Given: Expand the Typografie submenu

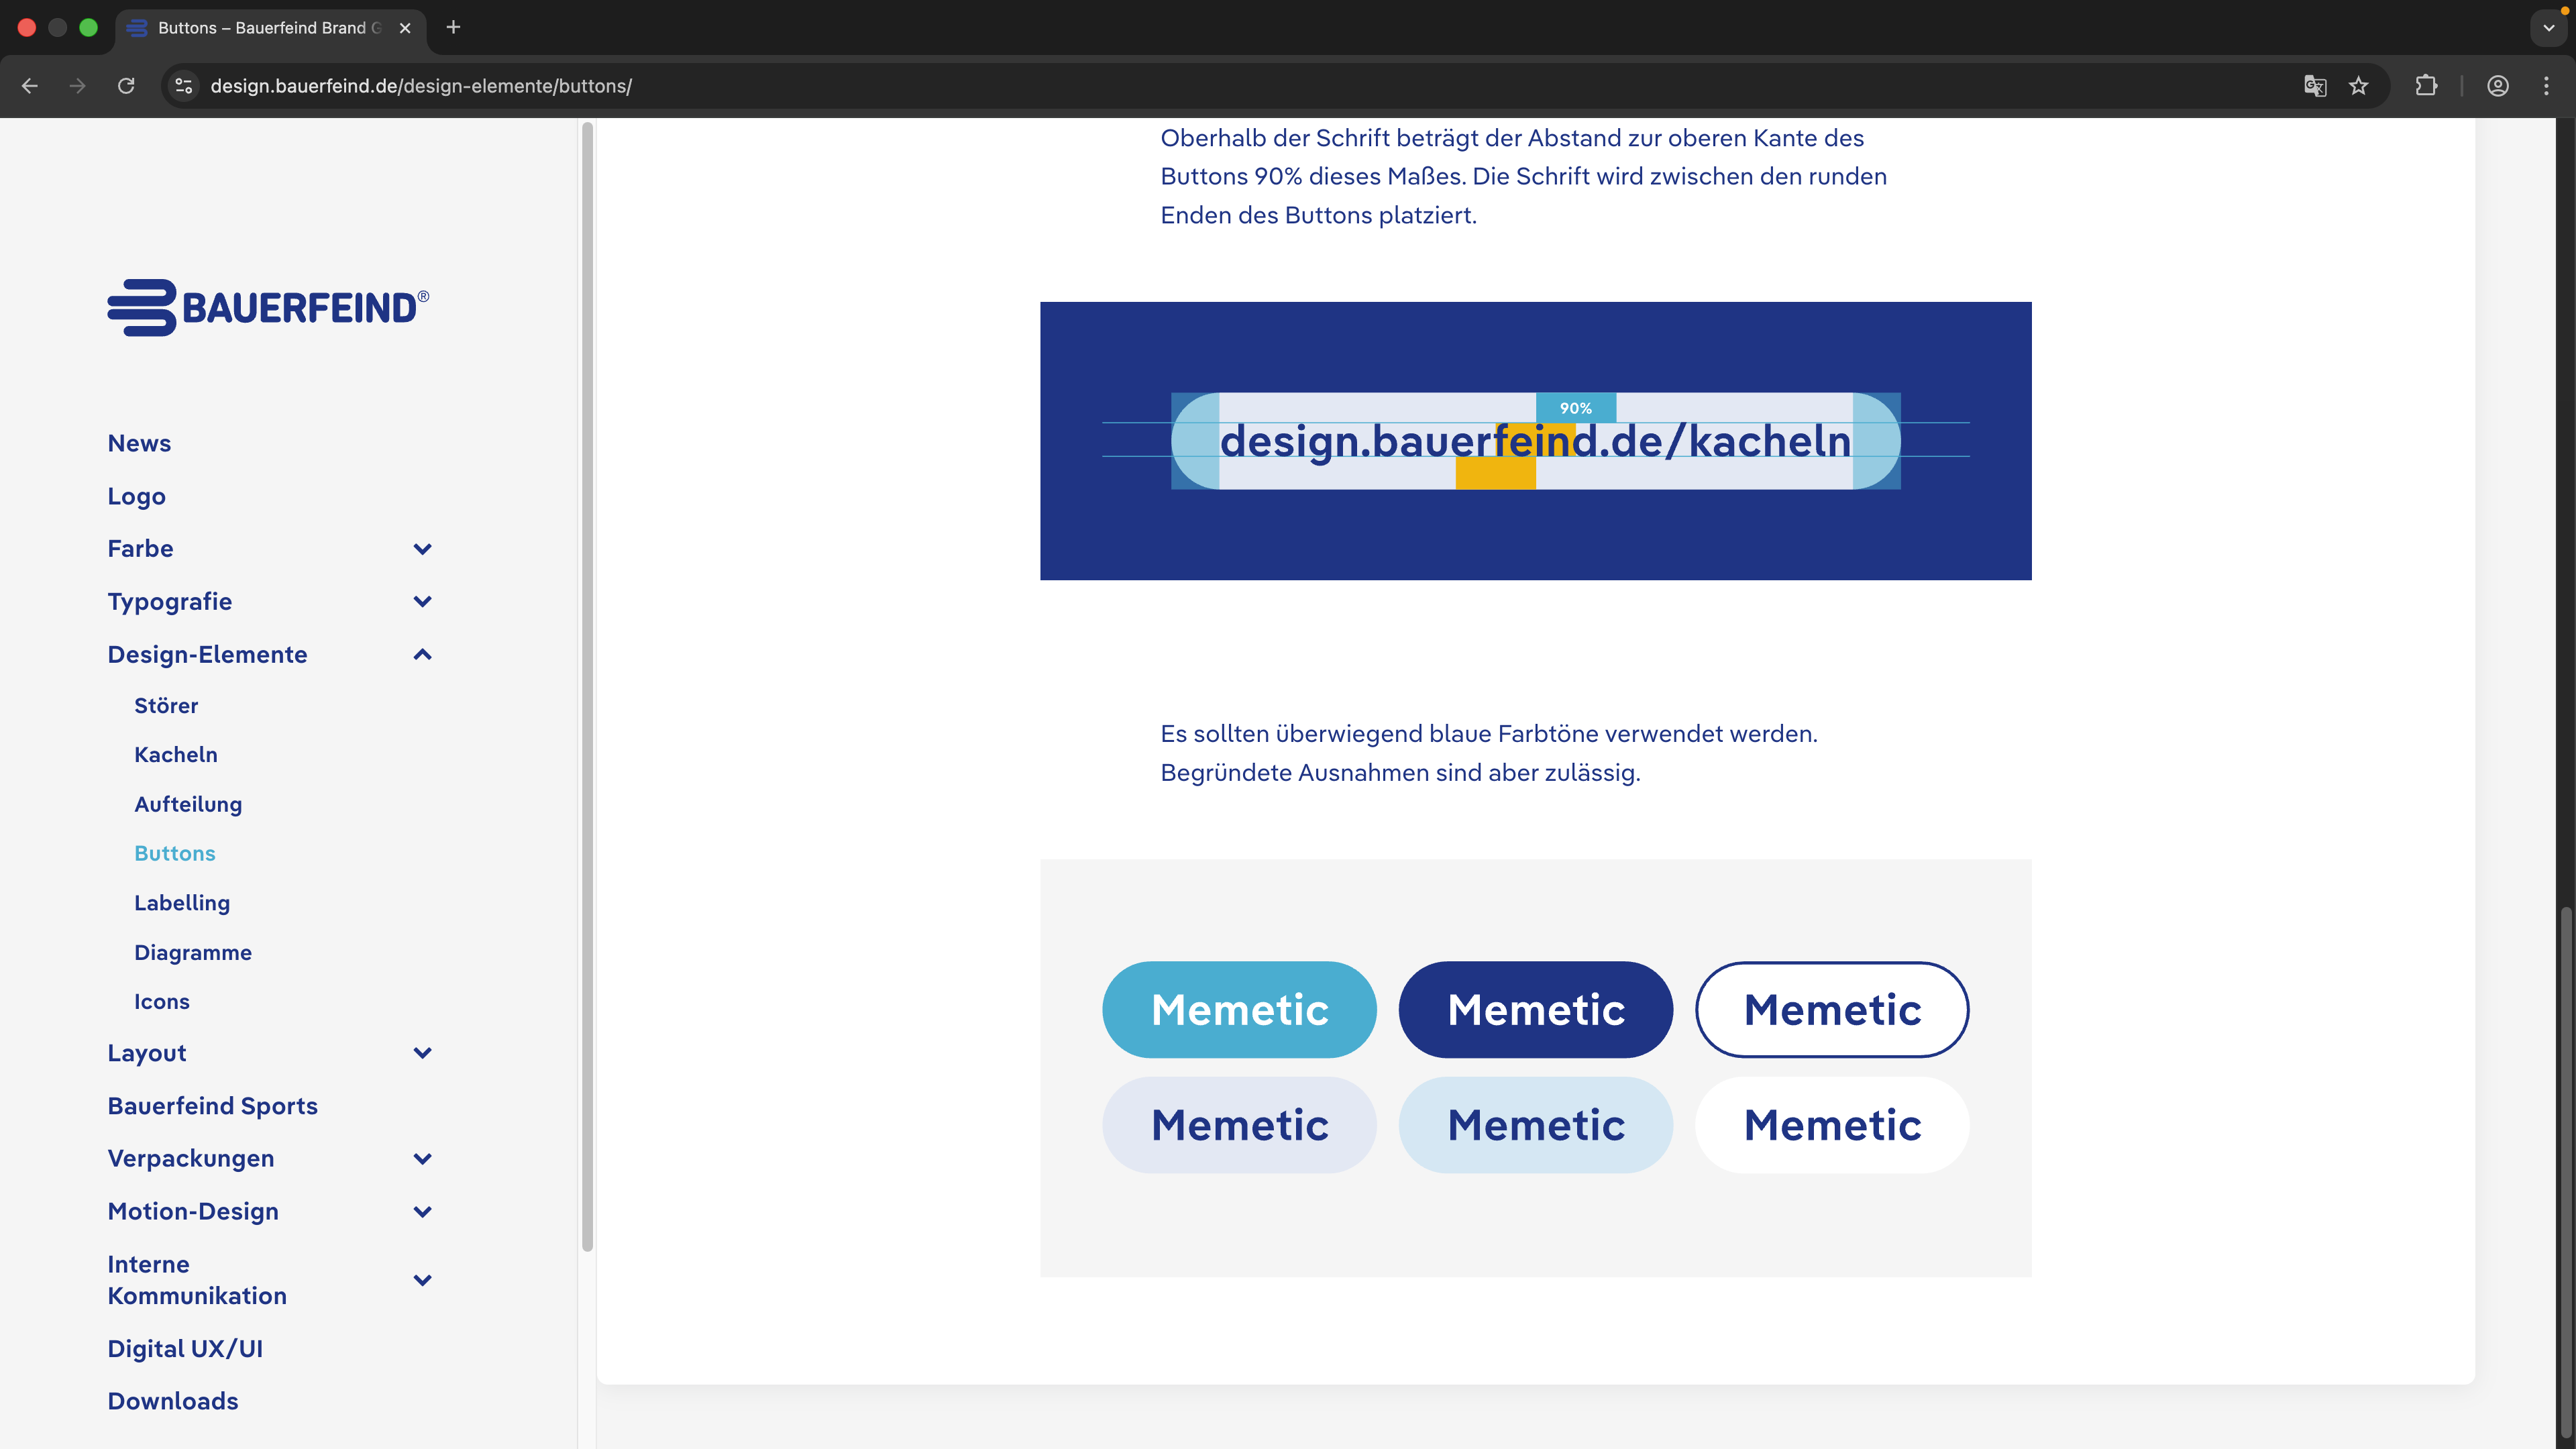Looking at the screenshot, I should [423, 602].
